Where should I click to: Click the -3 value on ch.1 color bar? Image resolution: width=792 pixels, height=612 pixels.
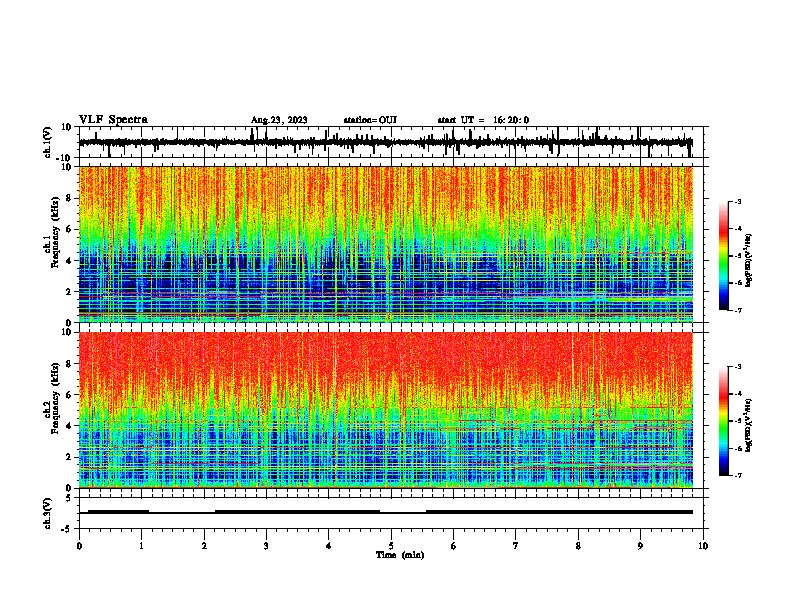pos(737,201)
